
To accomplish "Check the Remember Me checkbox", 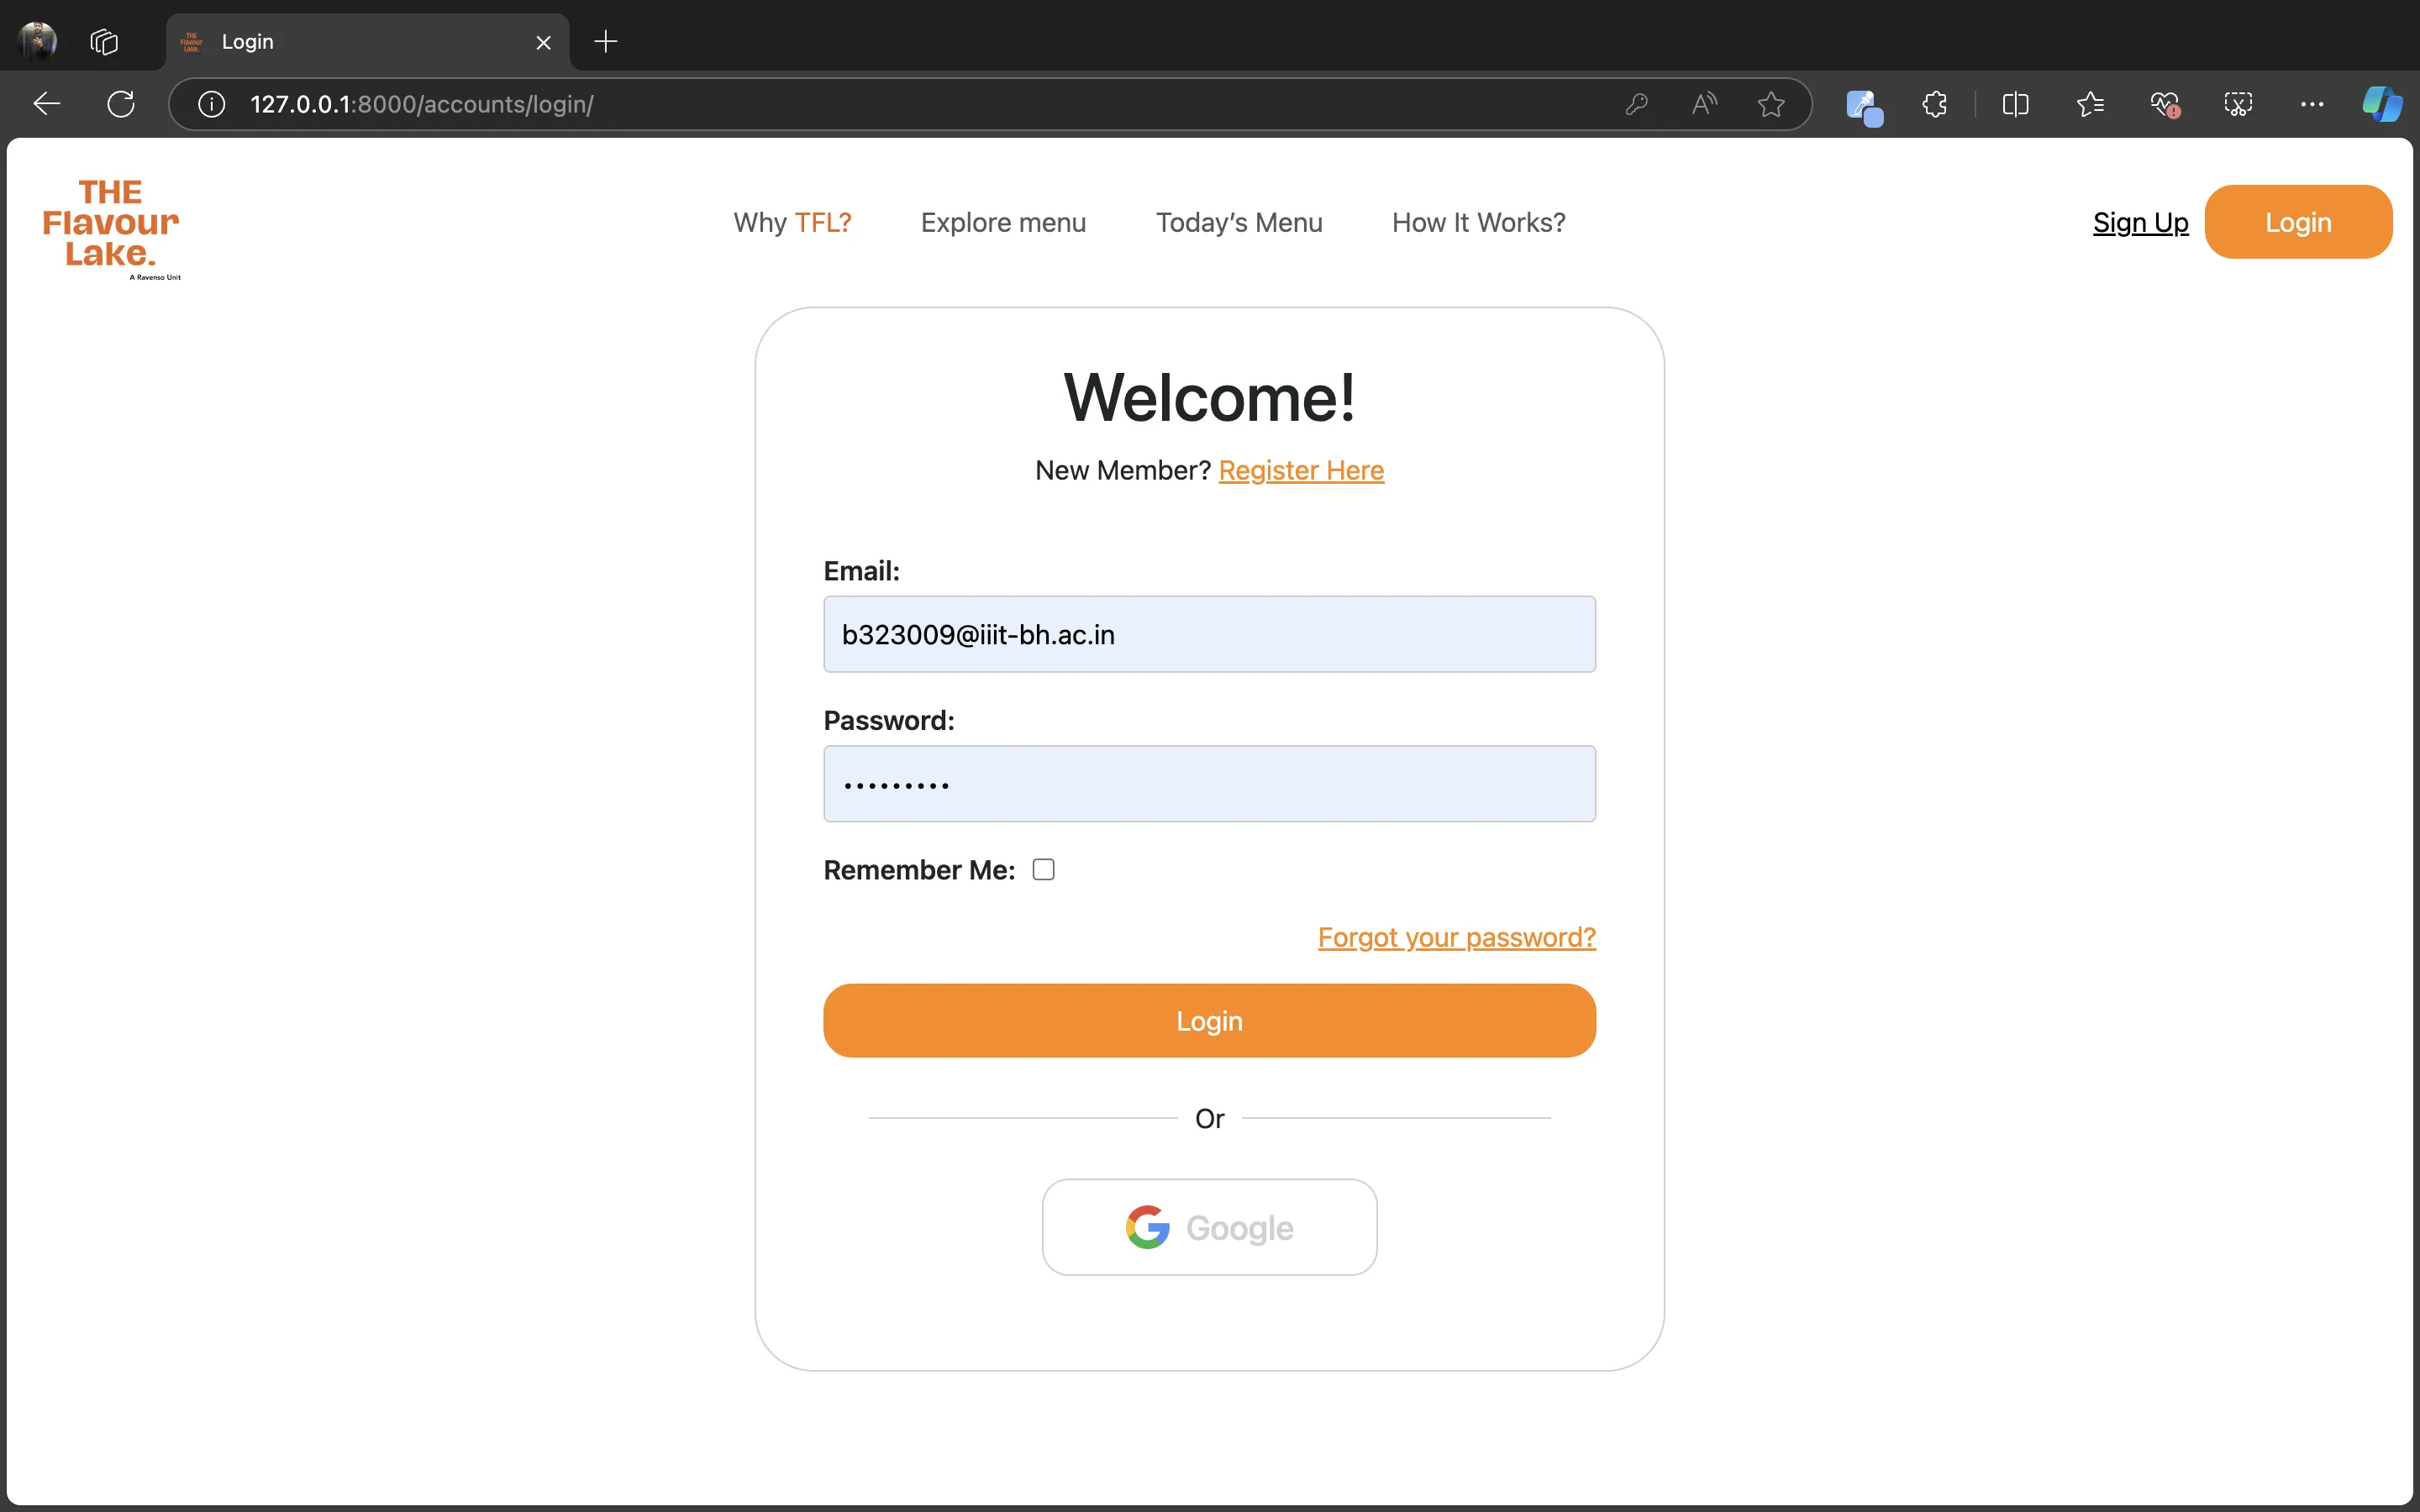I will (1043, 870).
